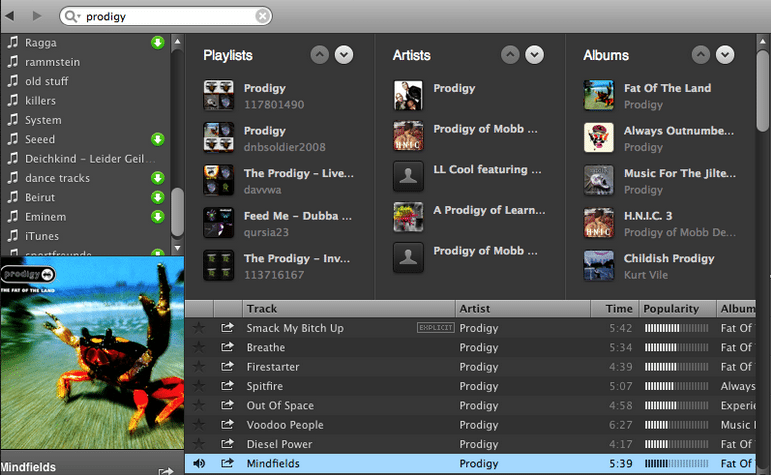This screenshot has width=771, height=475.
Task: Open the iTunes playlist
Action: click(x=42, y=236)
